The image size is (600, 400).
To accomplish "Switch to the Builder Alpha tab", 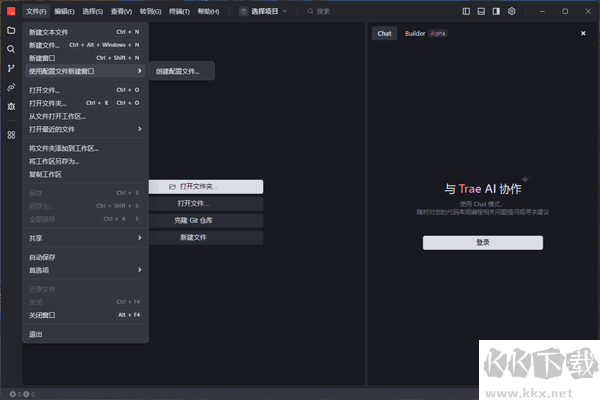I will point(425,33).
